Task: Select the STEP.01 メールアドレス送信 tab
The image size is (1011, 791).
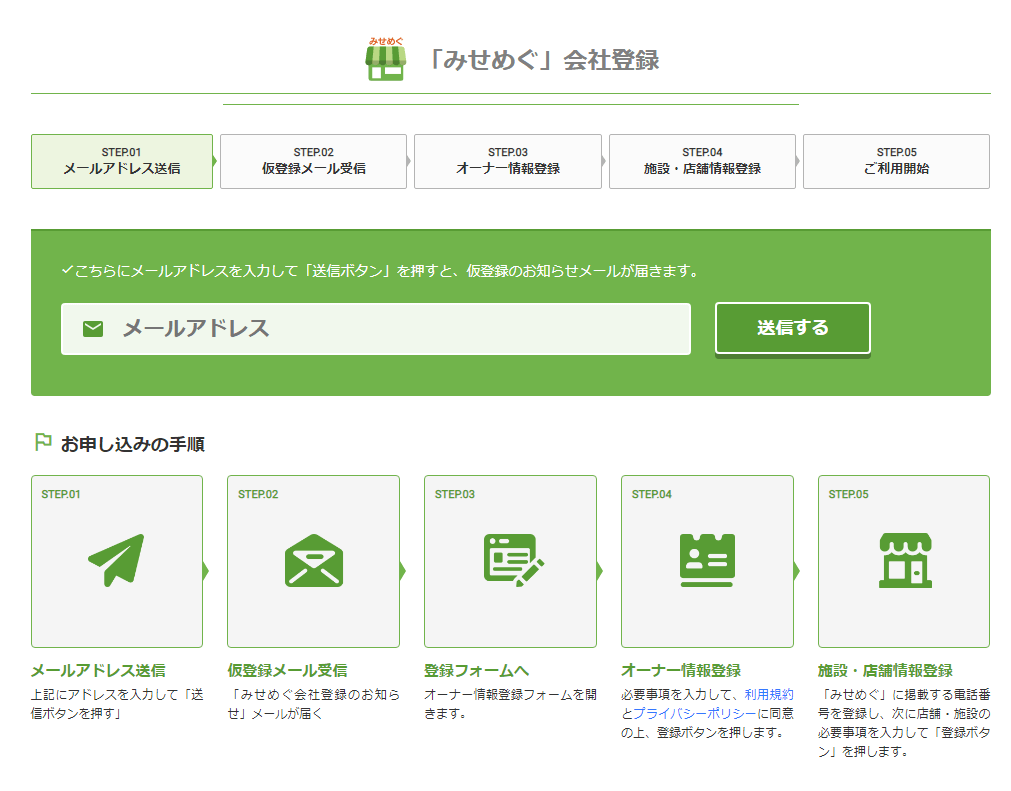Action: coord(122,161)
